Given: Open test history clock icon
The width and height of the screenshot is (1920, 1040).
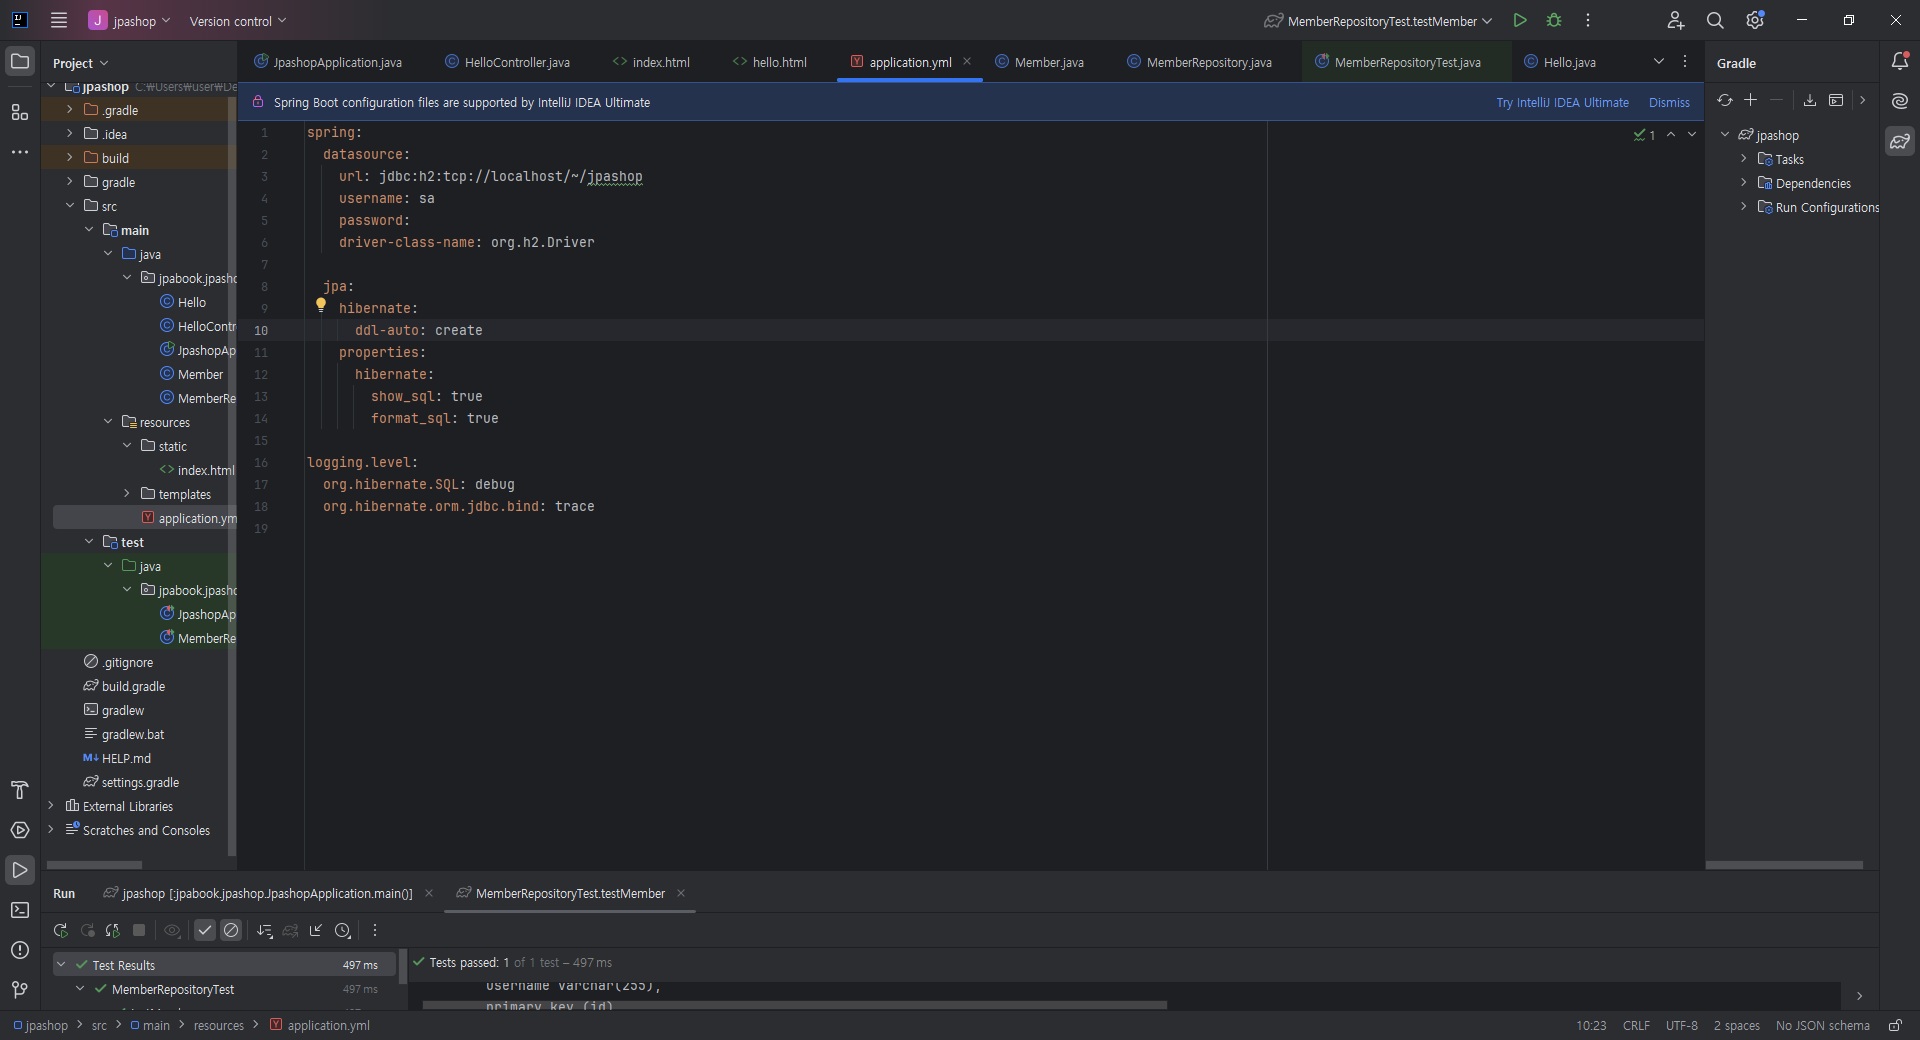Looking at the screenshot, I should tap(343, 930).
